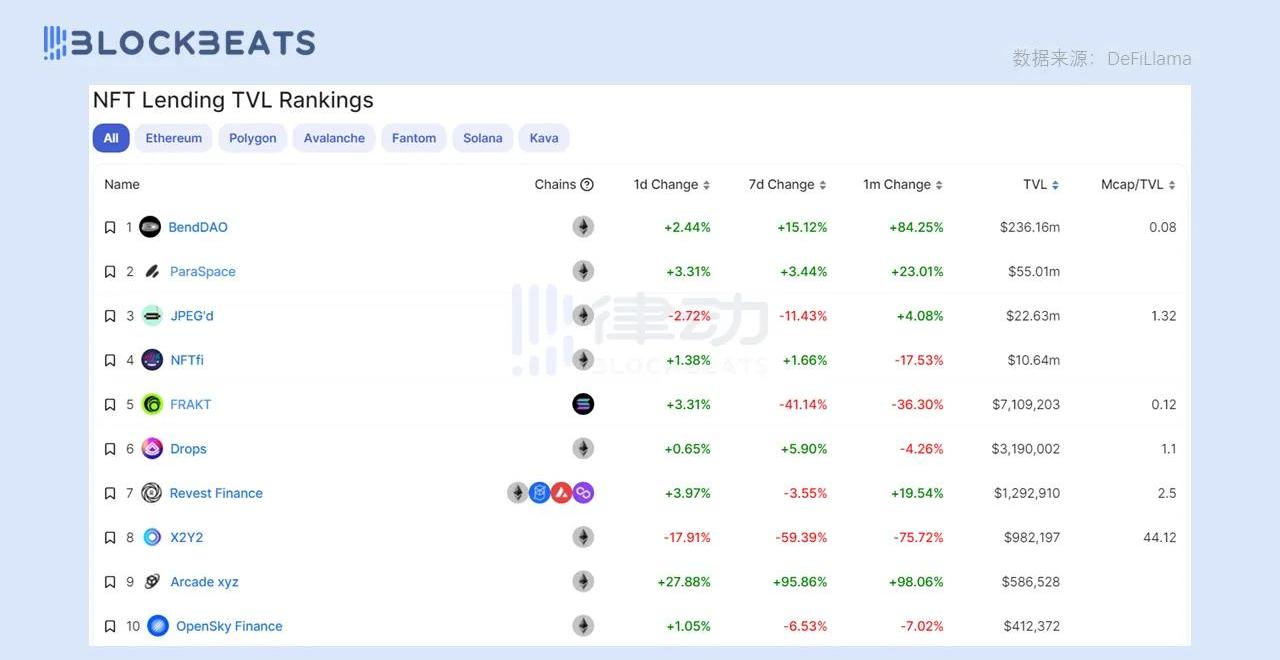The image size is (1280, 660).
Task: Click the BendDAO protocol logo icon
Action: point(150,227)
